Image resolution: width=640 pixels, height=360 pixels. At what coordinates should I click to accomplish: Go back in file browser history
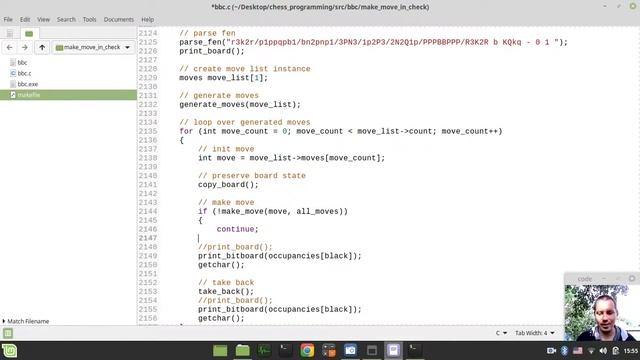pyautogui.click(x=10, y=47)
